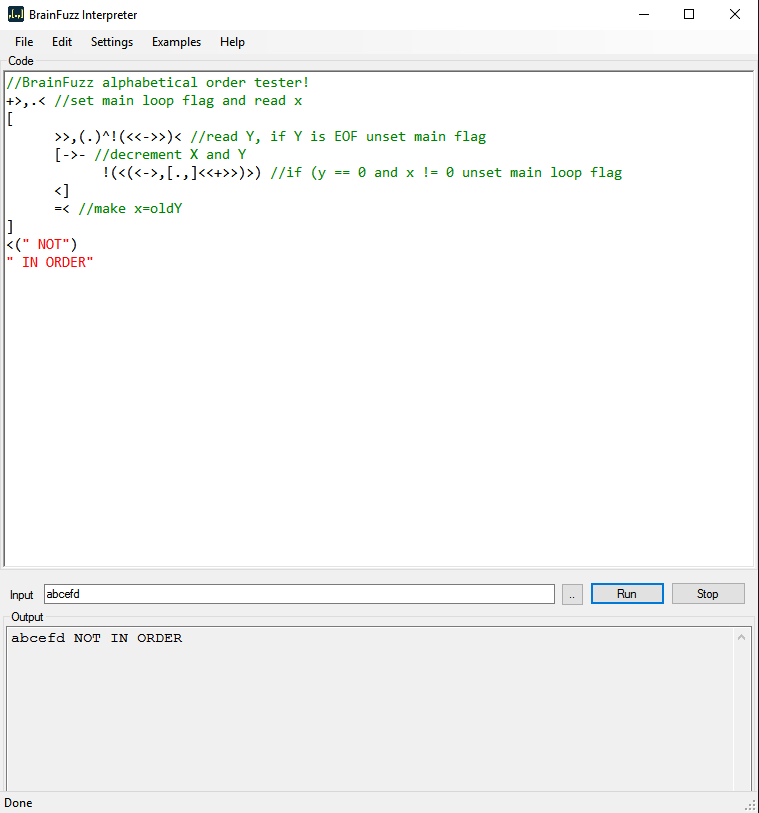Click the up arrow on Output scrollbar
The image size is (759, 813).
pos(742,637)
